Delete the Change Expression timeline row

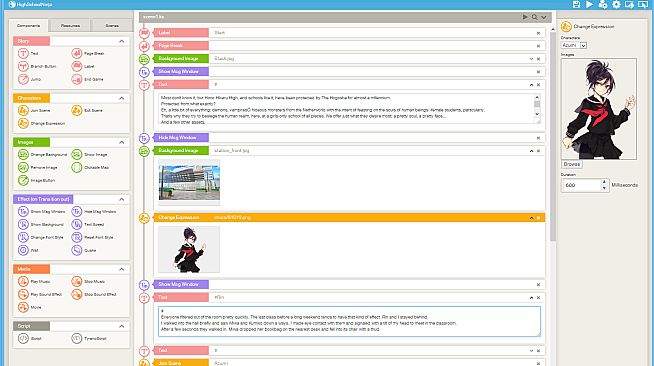[x=538, y=218]
